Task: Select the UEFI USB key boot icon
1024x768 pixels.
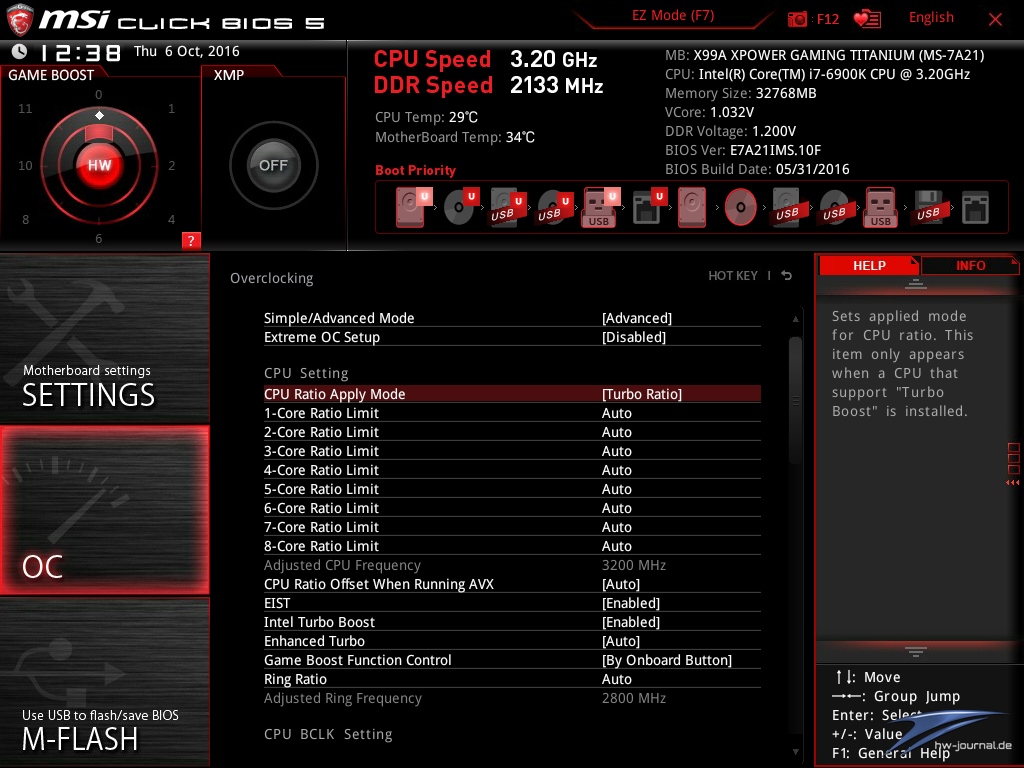Action: (601, 208)
